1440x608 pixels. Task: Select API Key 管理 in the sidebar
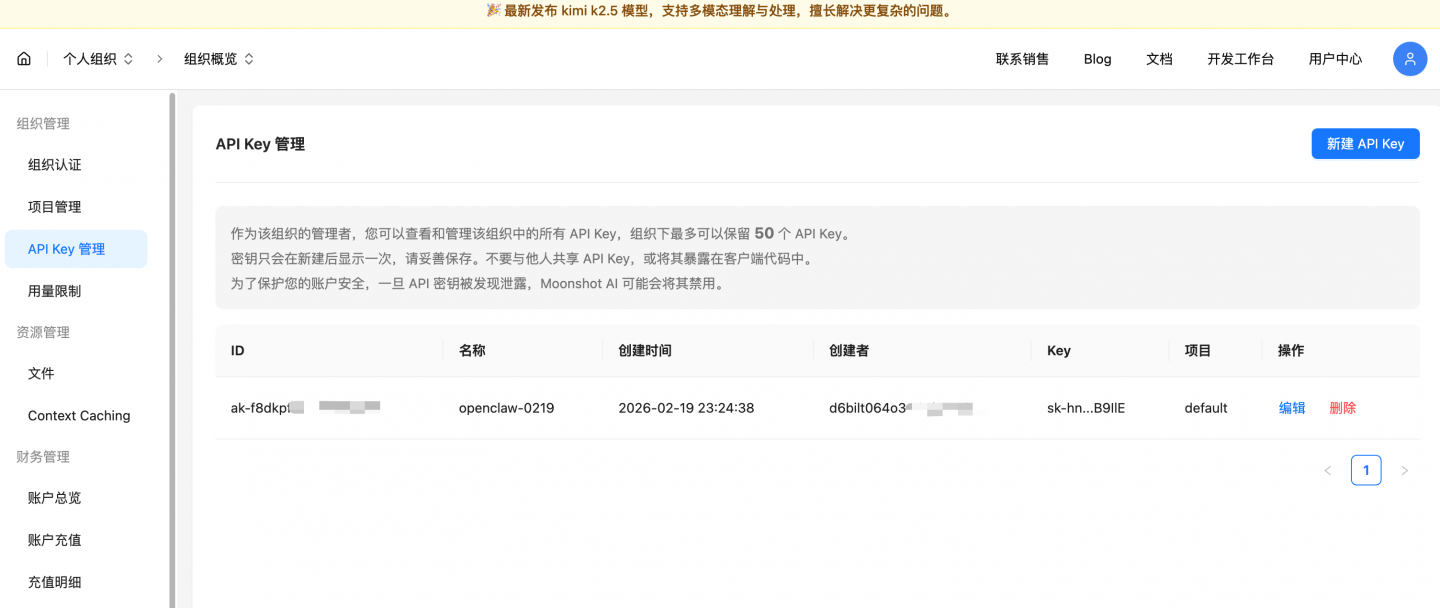click(x=76, y=248)
